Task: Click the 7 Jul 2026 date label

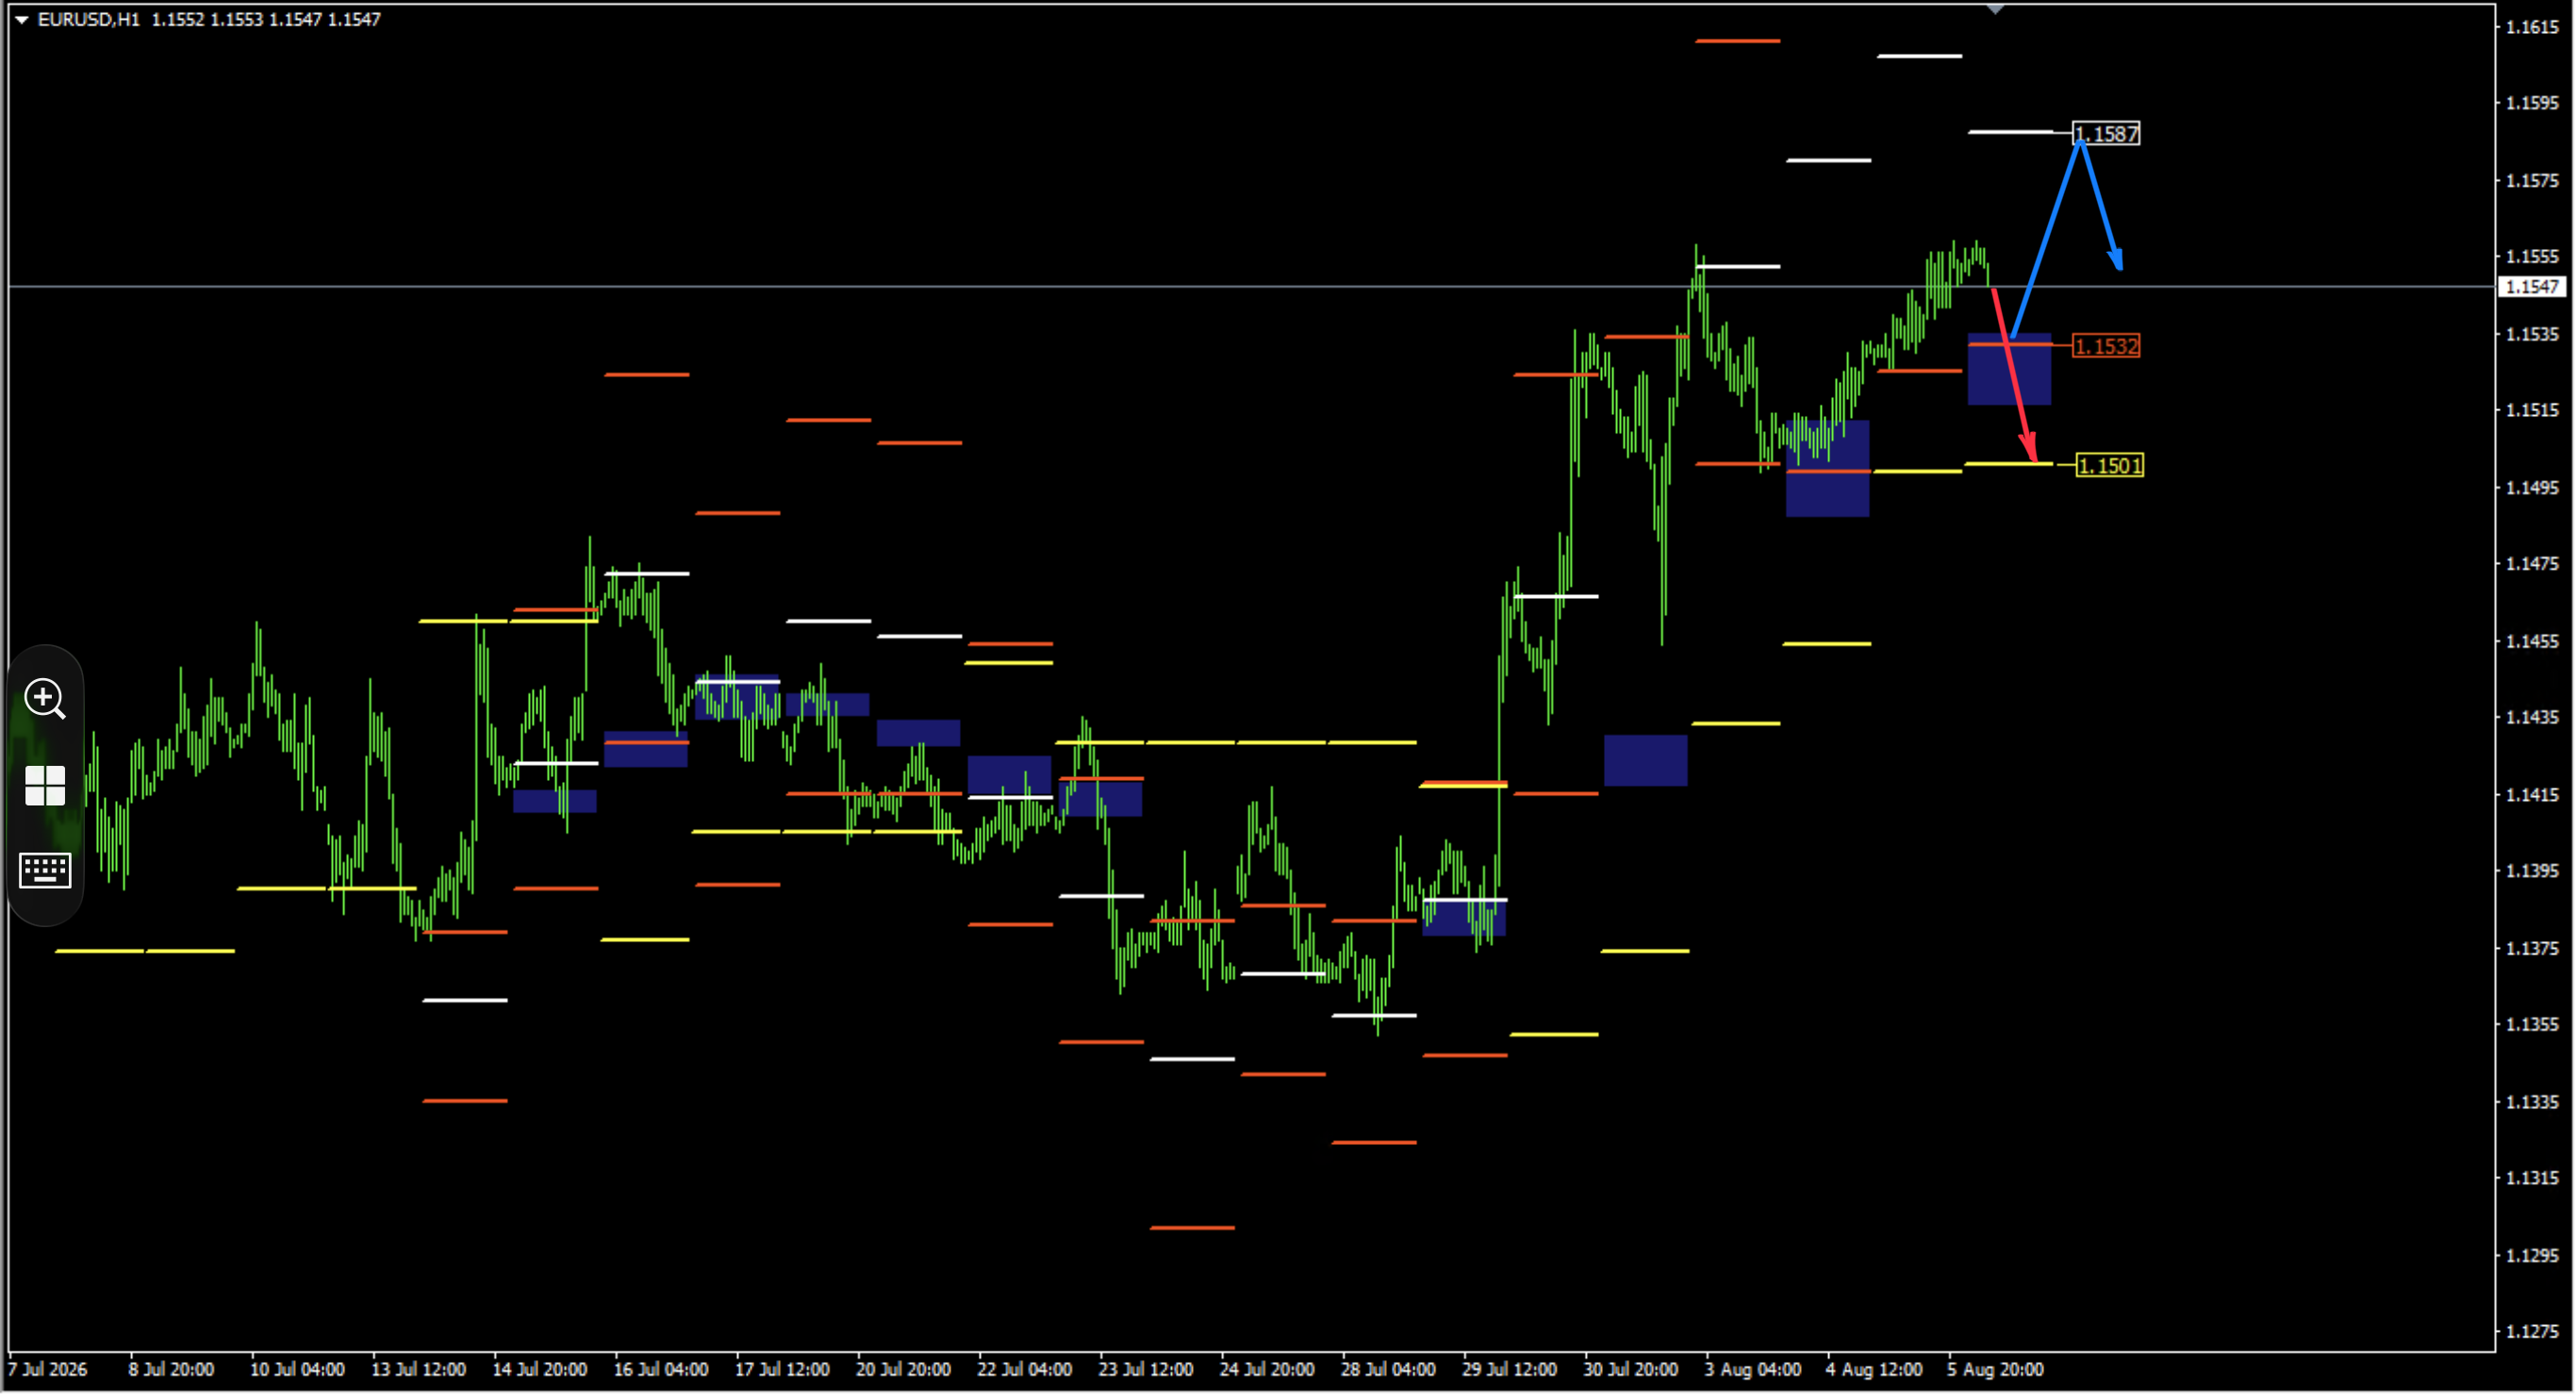Action: coord(48,1369)
